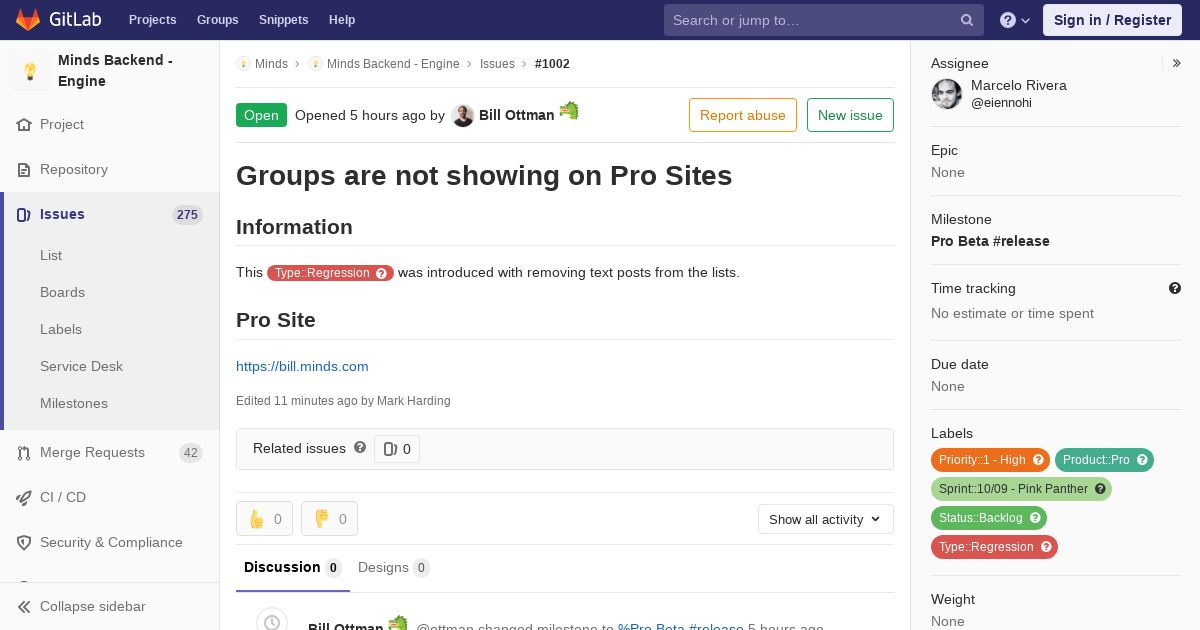Open Help in the top navigation
Screen dimensions: 1200x630
point(342,20)
